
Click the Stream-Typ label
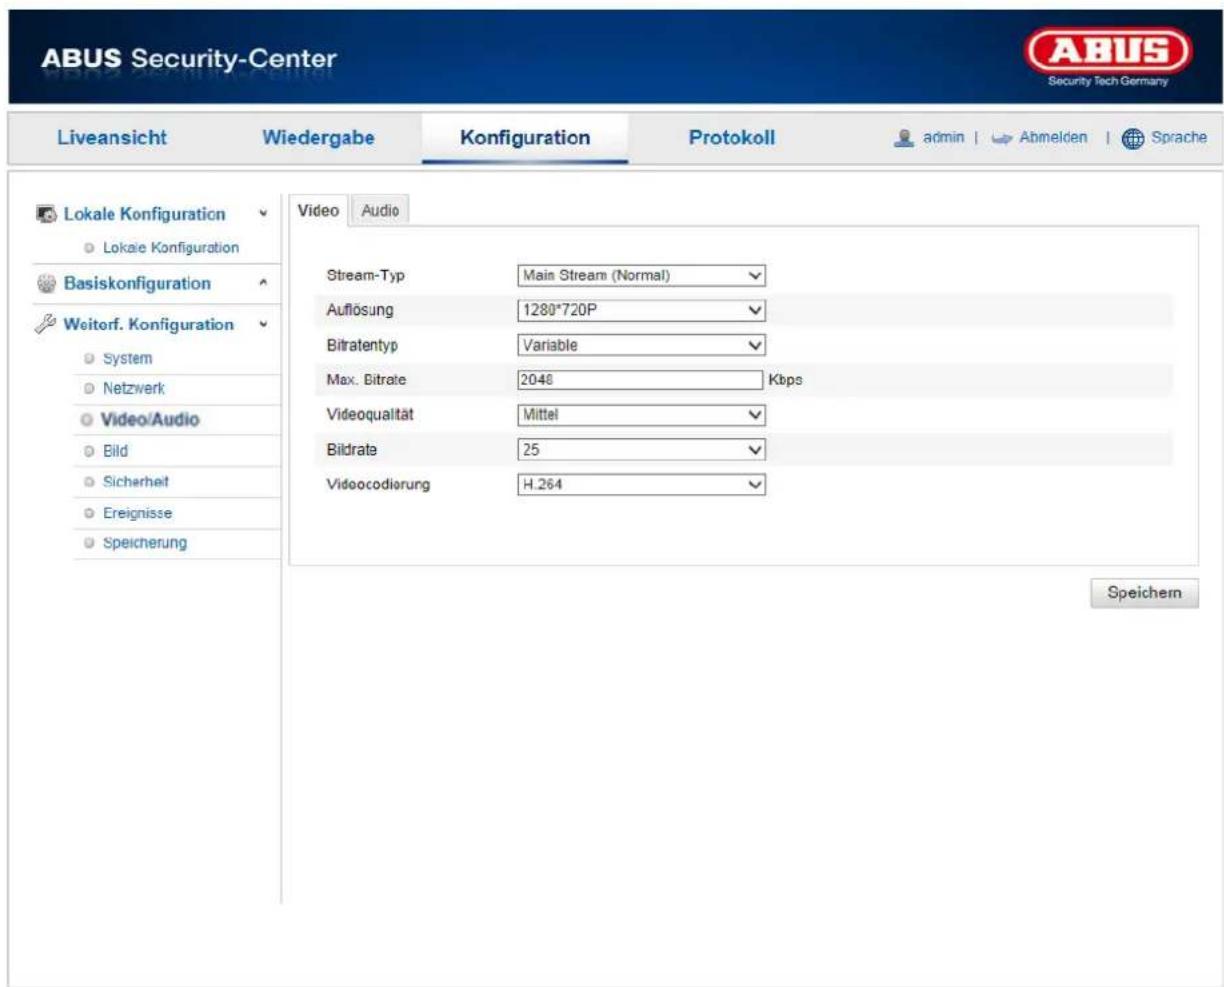(365, 275)
